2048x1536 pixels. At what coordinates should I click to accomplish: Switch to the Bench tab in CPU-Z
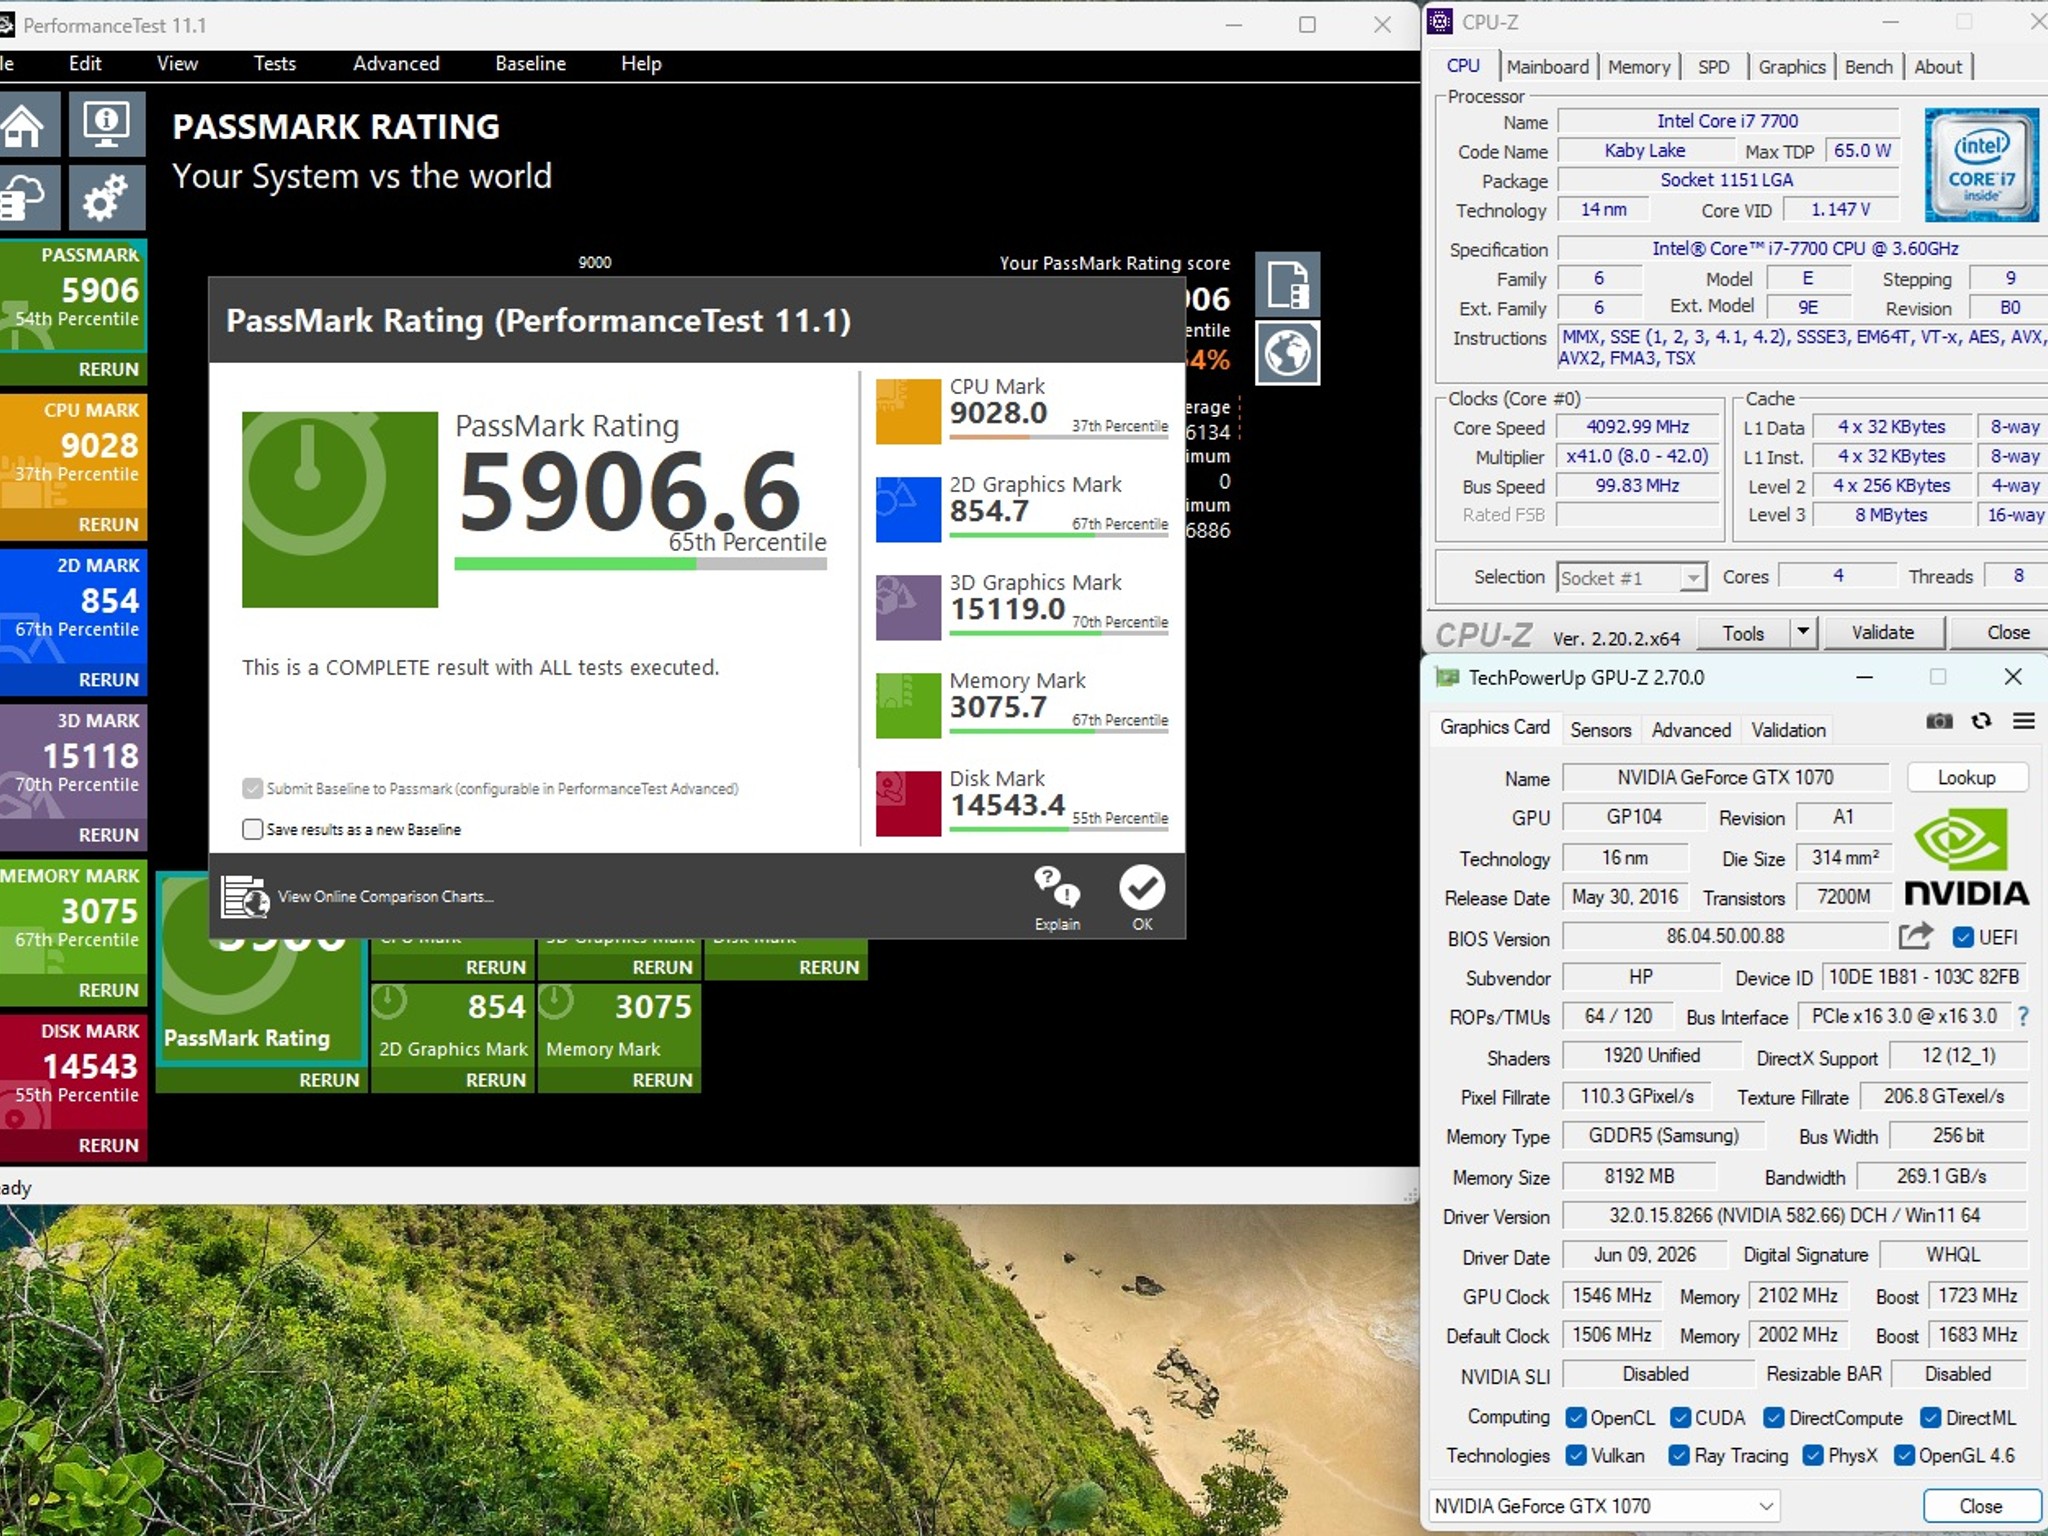click(1868, 66)
